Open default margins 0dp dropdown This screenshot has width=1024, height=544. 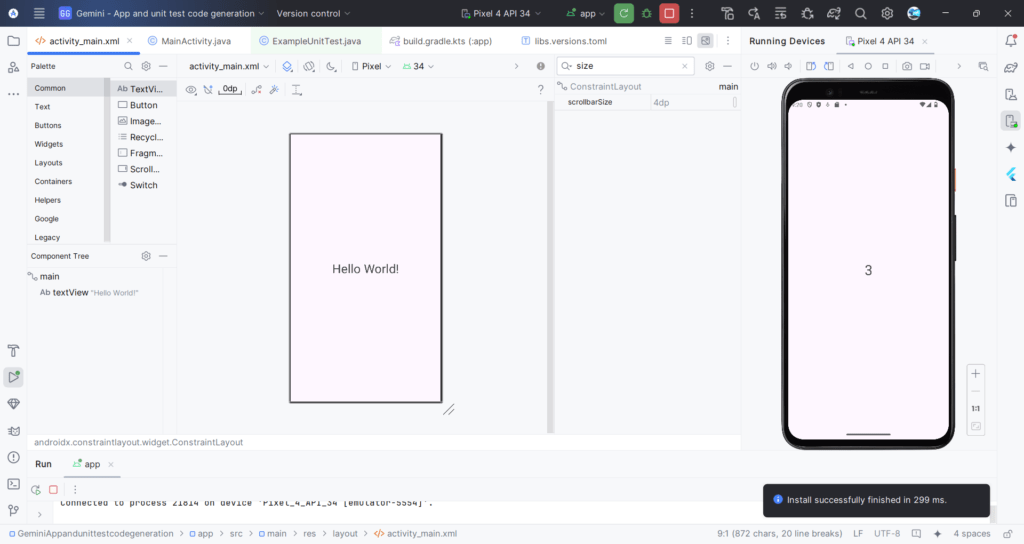(x=230, y=89)
